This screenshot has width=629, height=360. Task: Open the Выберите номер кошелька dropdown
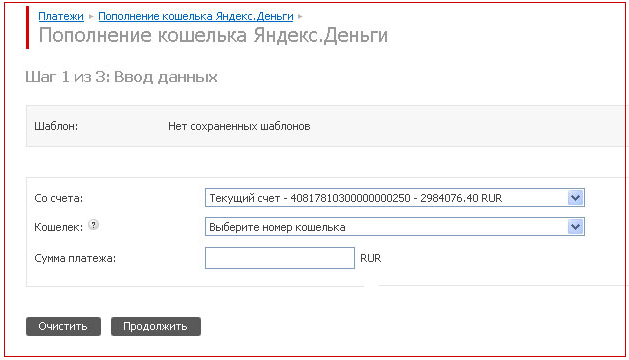click(x=395, y=227)
